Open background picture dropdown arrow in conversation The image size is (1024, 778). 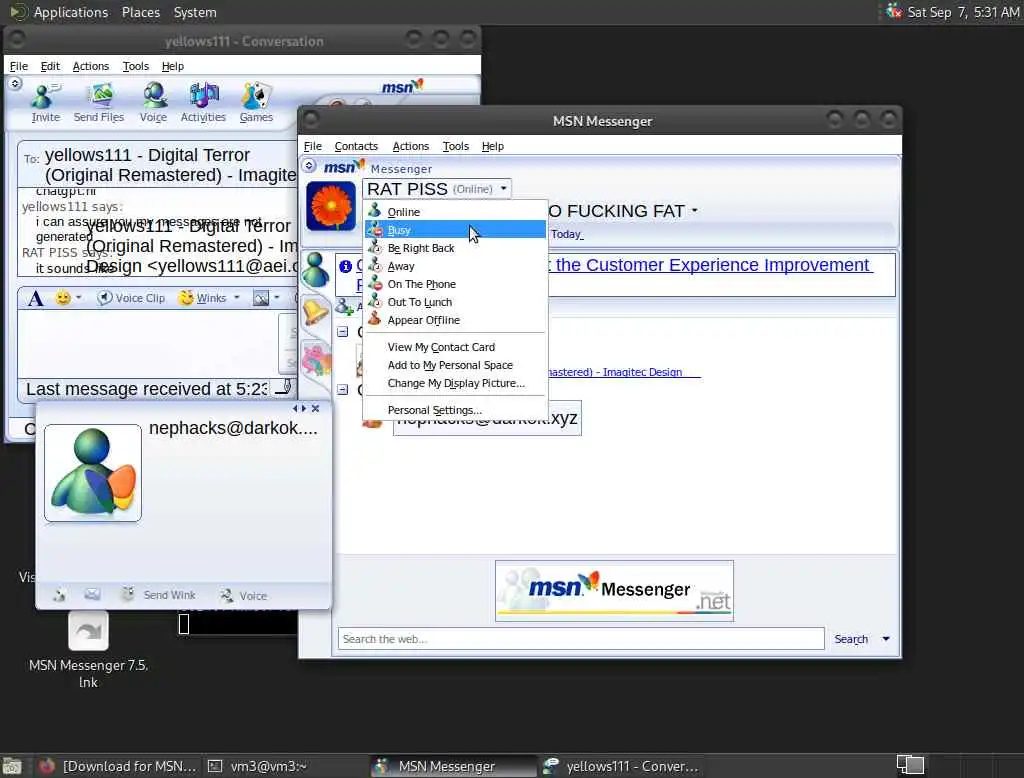point(277,298)
